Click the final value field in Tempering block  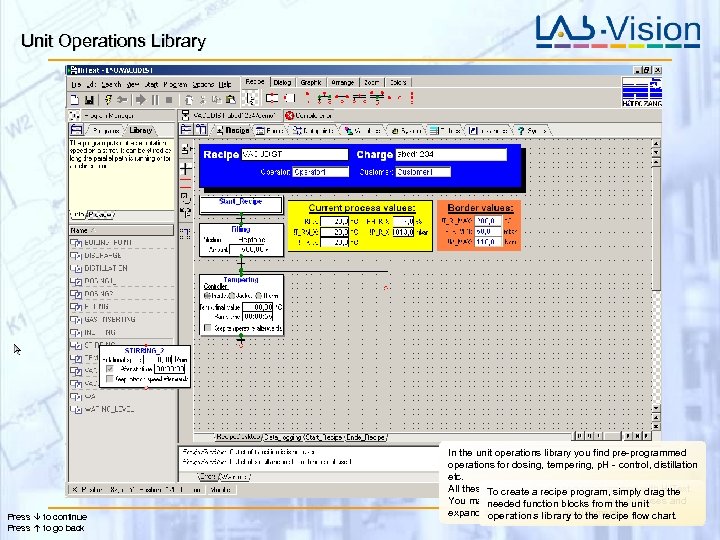pyautogui.click(x=258, y=307)
